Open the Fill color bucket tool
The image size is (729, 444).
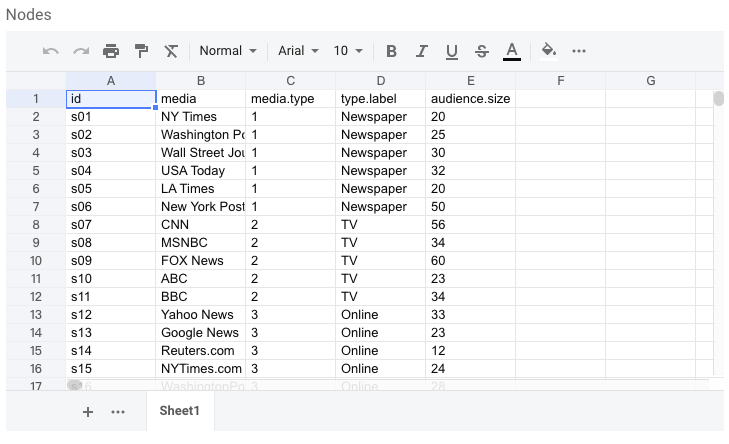(x=548, y=51)
